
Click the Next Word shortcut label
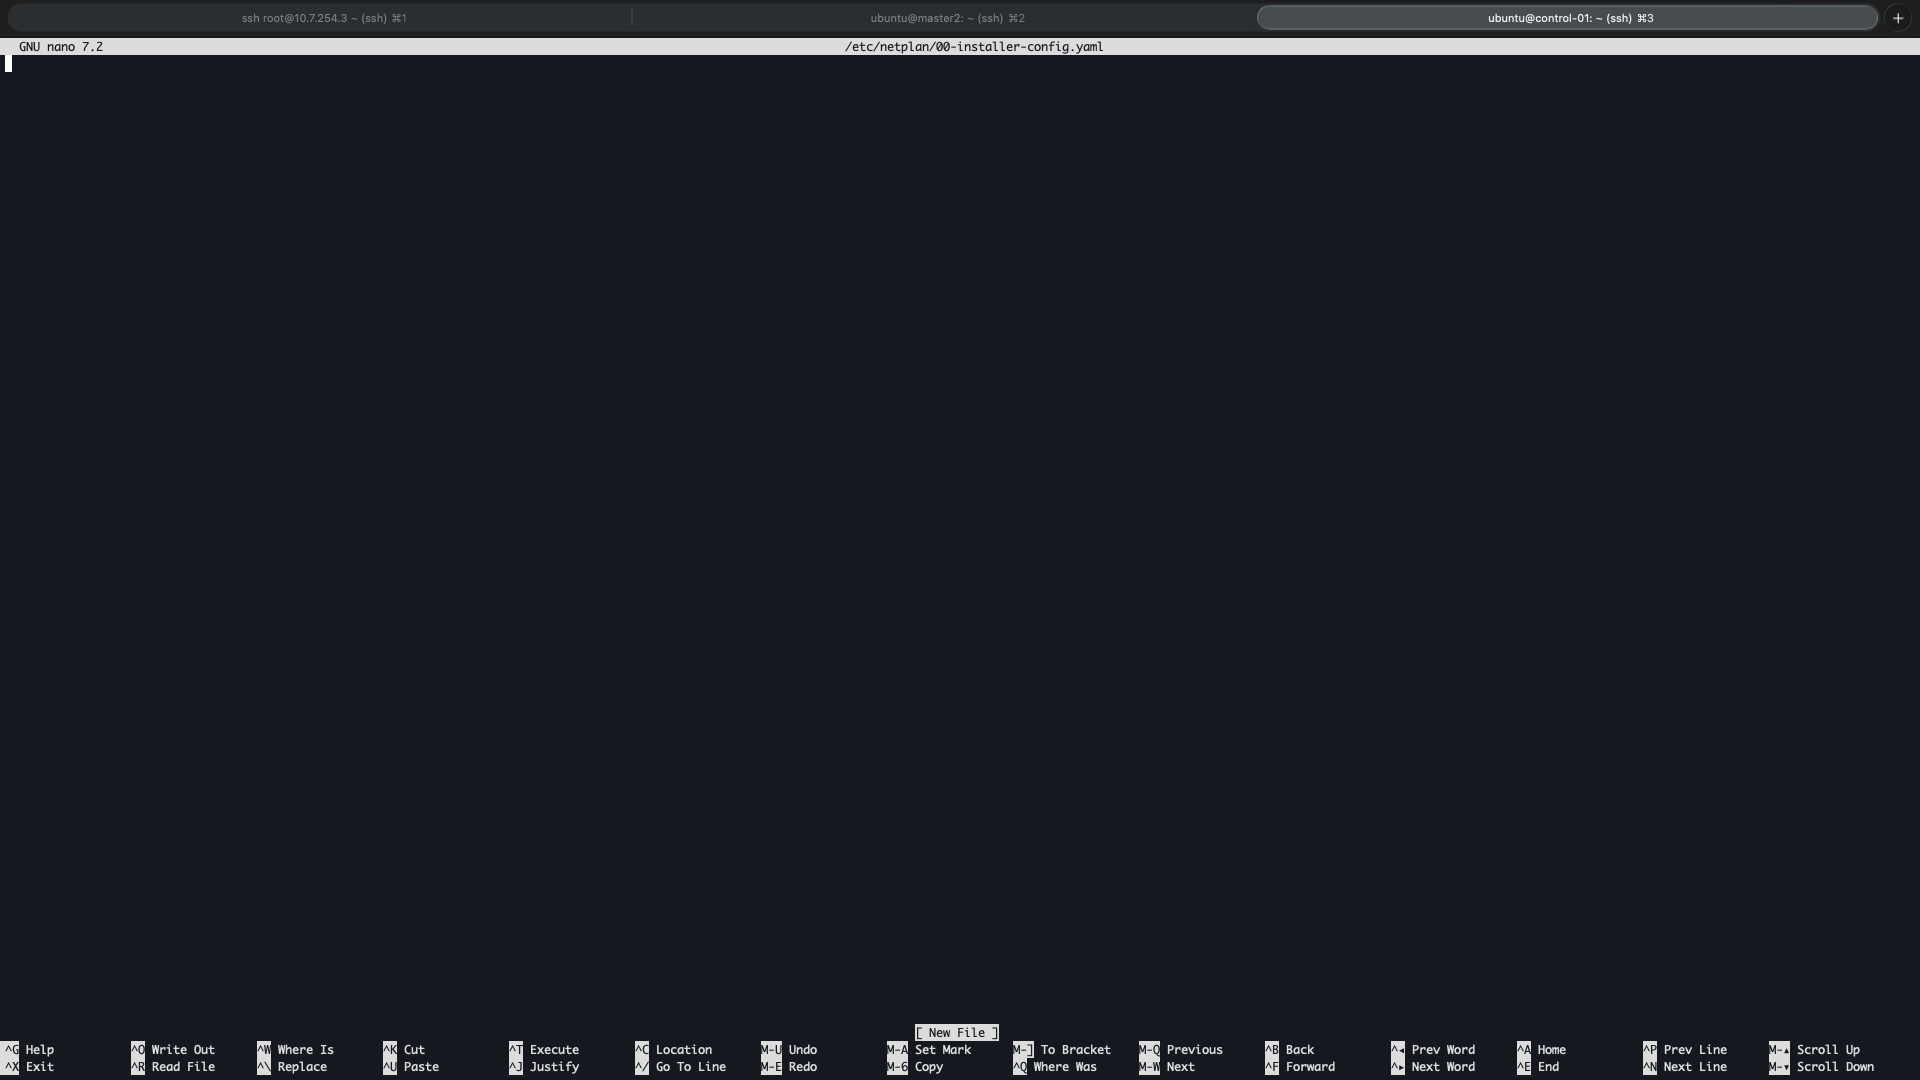1443,1067
